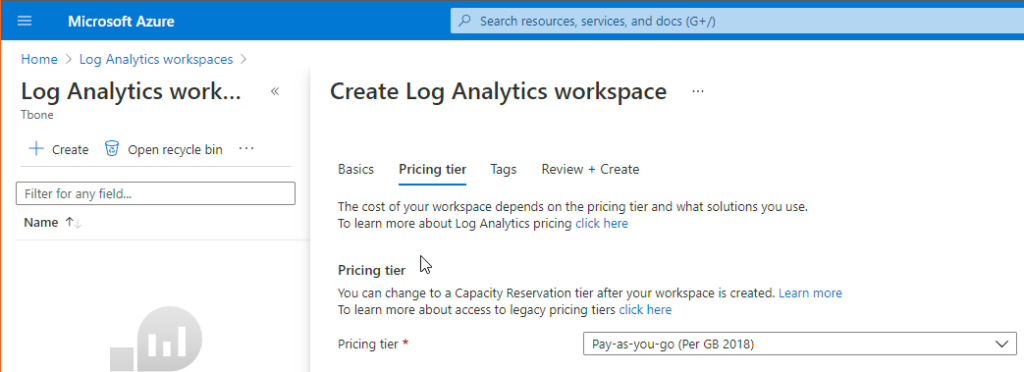Screen dimensions: 1024x372
Task: Click the Log Analytics work... pane title
Action: pos(131,92)
